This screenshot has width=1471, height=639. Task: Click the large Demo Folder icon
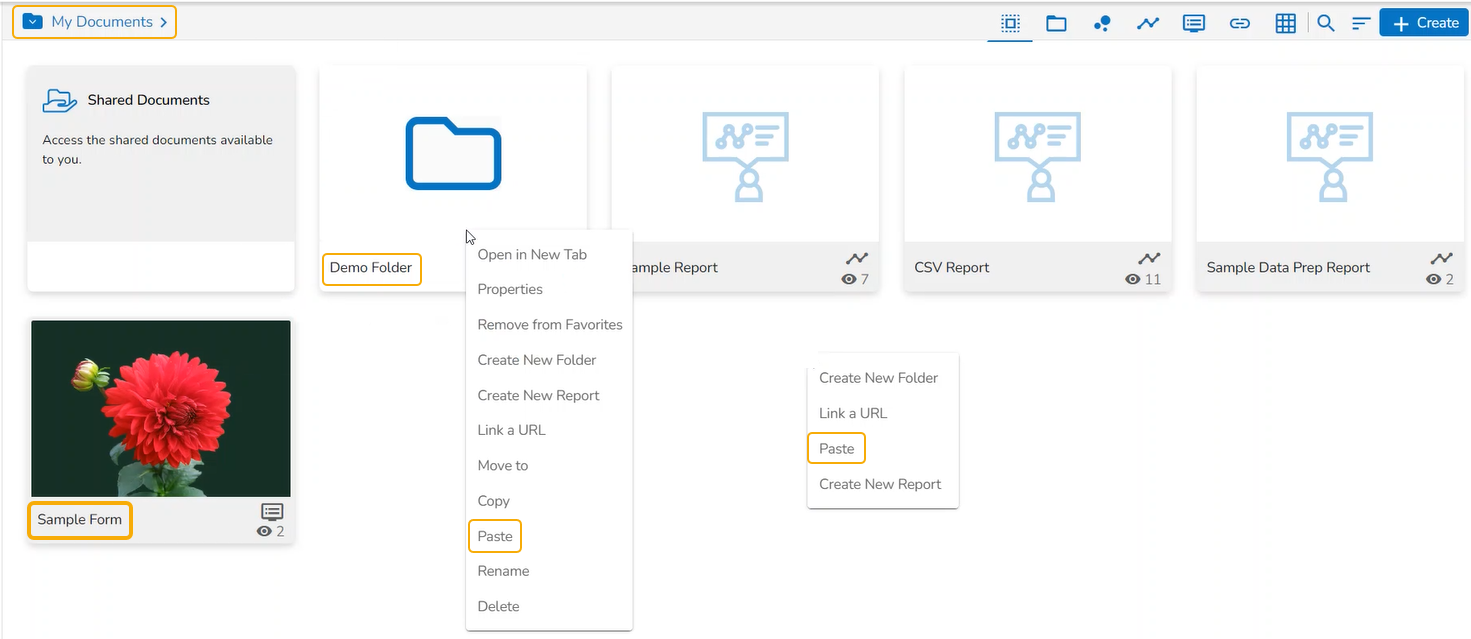tap(453, 154)
